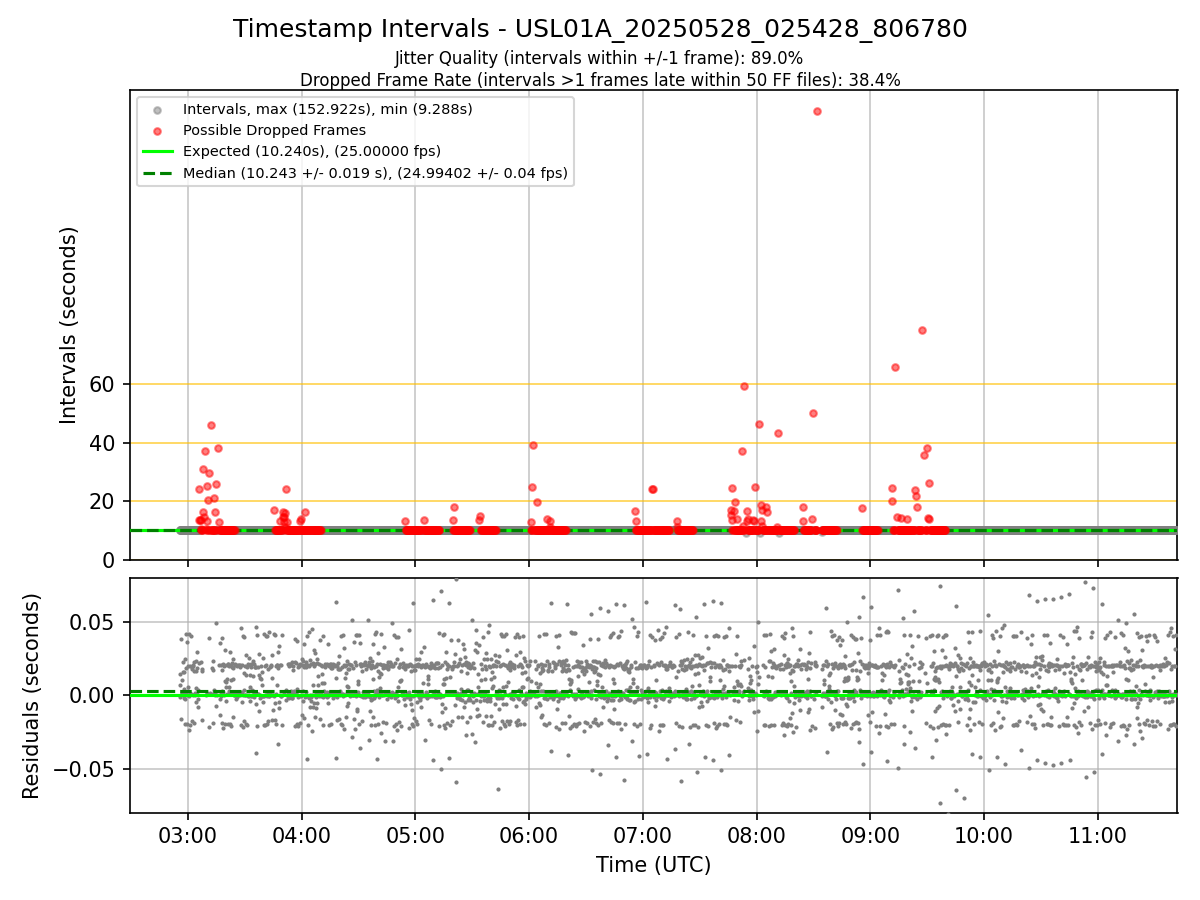Click the gray circle marker in the legend
This screenshot has width=1200, height=900.
pyautogui.click(x=157, y=109)
